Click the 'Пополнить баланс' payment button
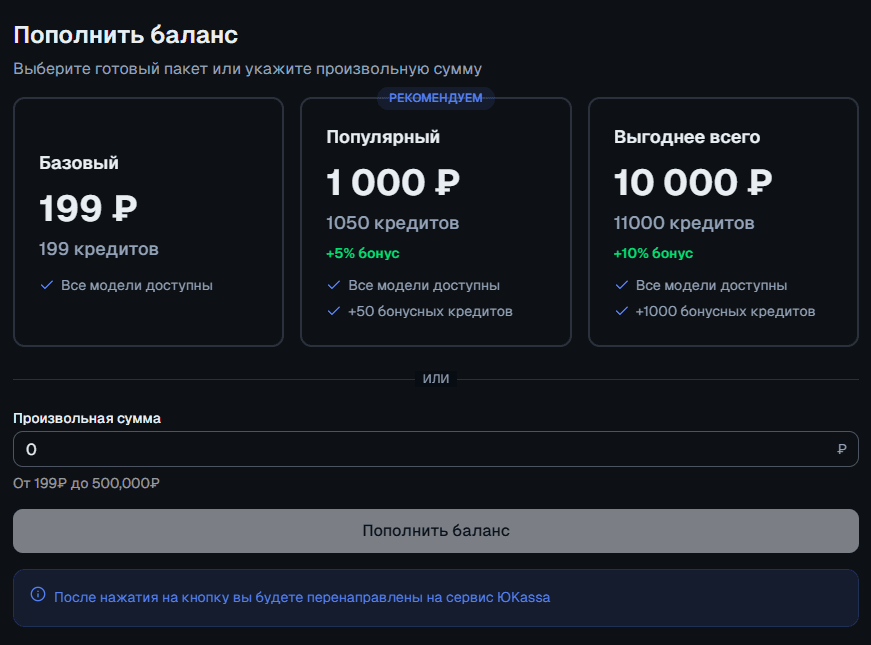Screen dimensions: 871x645 [x=435, y=531]
